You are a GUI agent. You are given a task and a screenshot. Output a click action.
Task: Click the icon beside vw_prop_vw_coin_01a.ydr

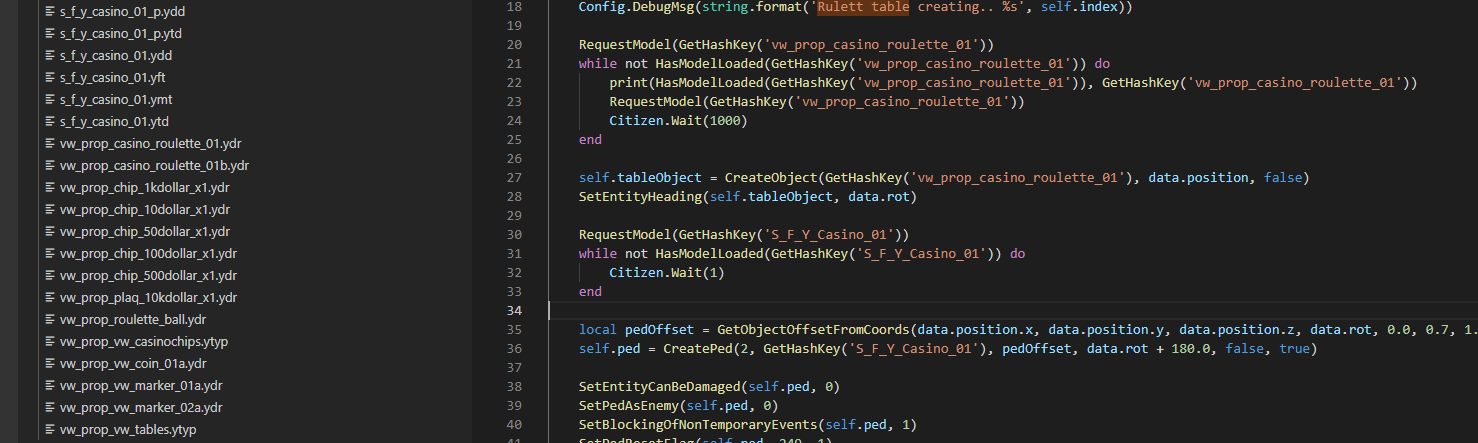click(x=50, y=364)
